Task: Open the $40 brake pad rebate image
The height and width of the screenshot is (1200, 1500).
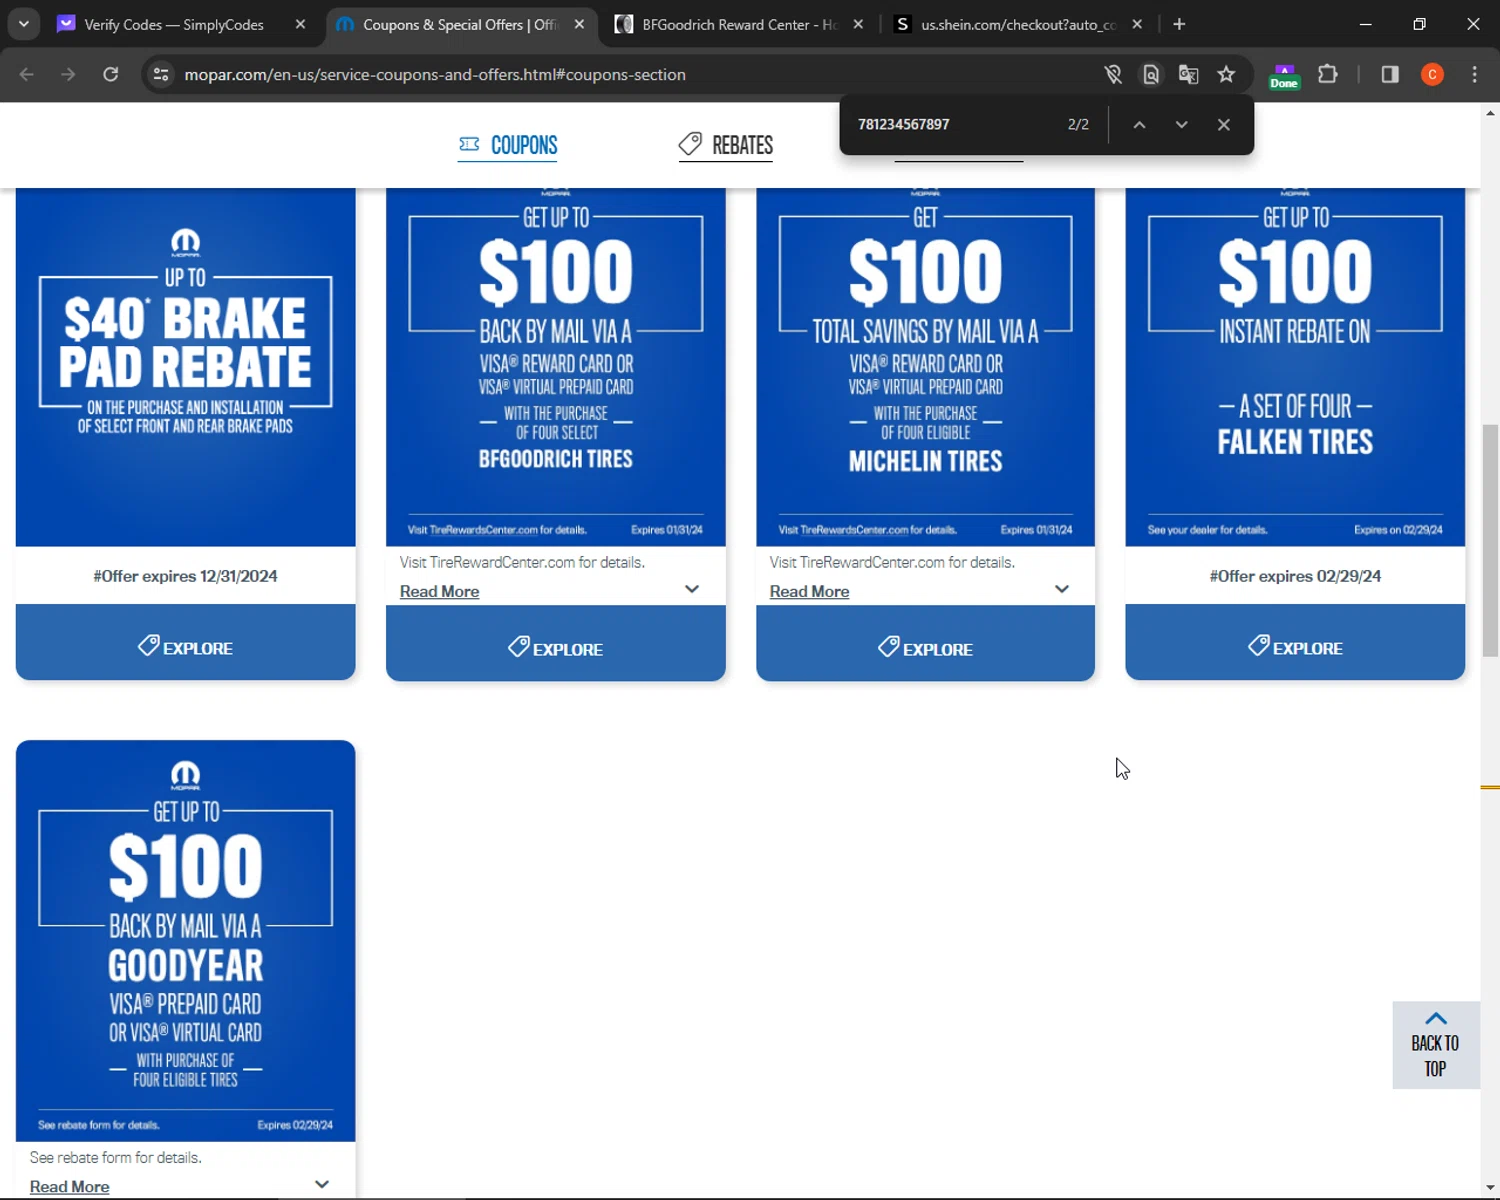Action: [185, 367]
